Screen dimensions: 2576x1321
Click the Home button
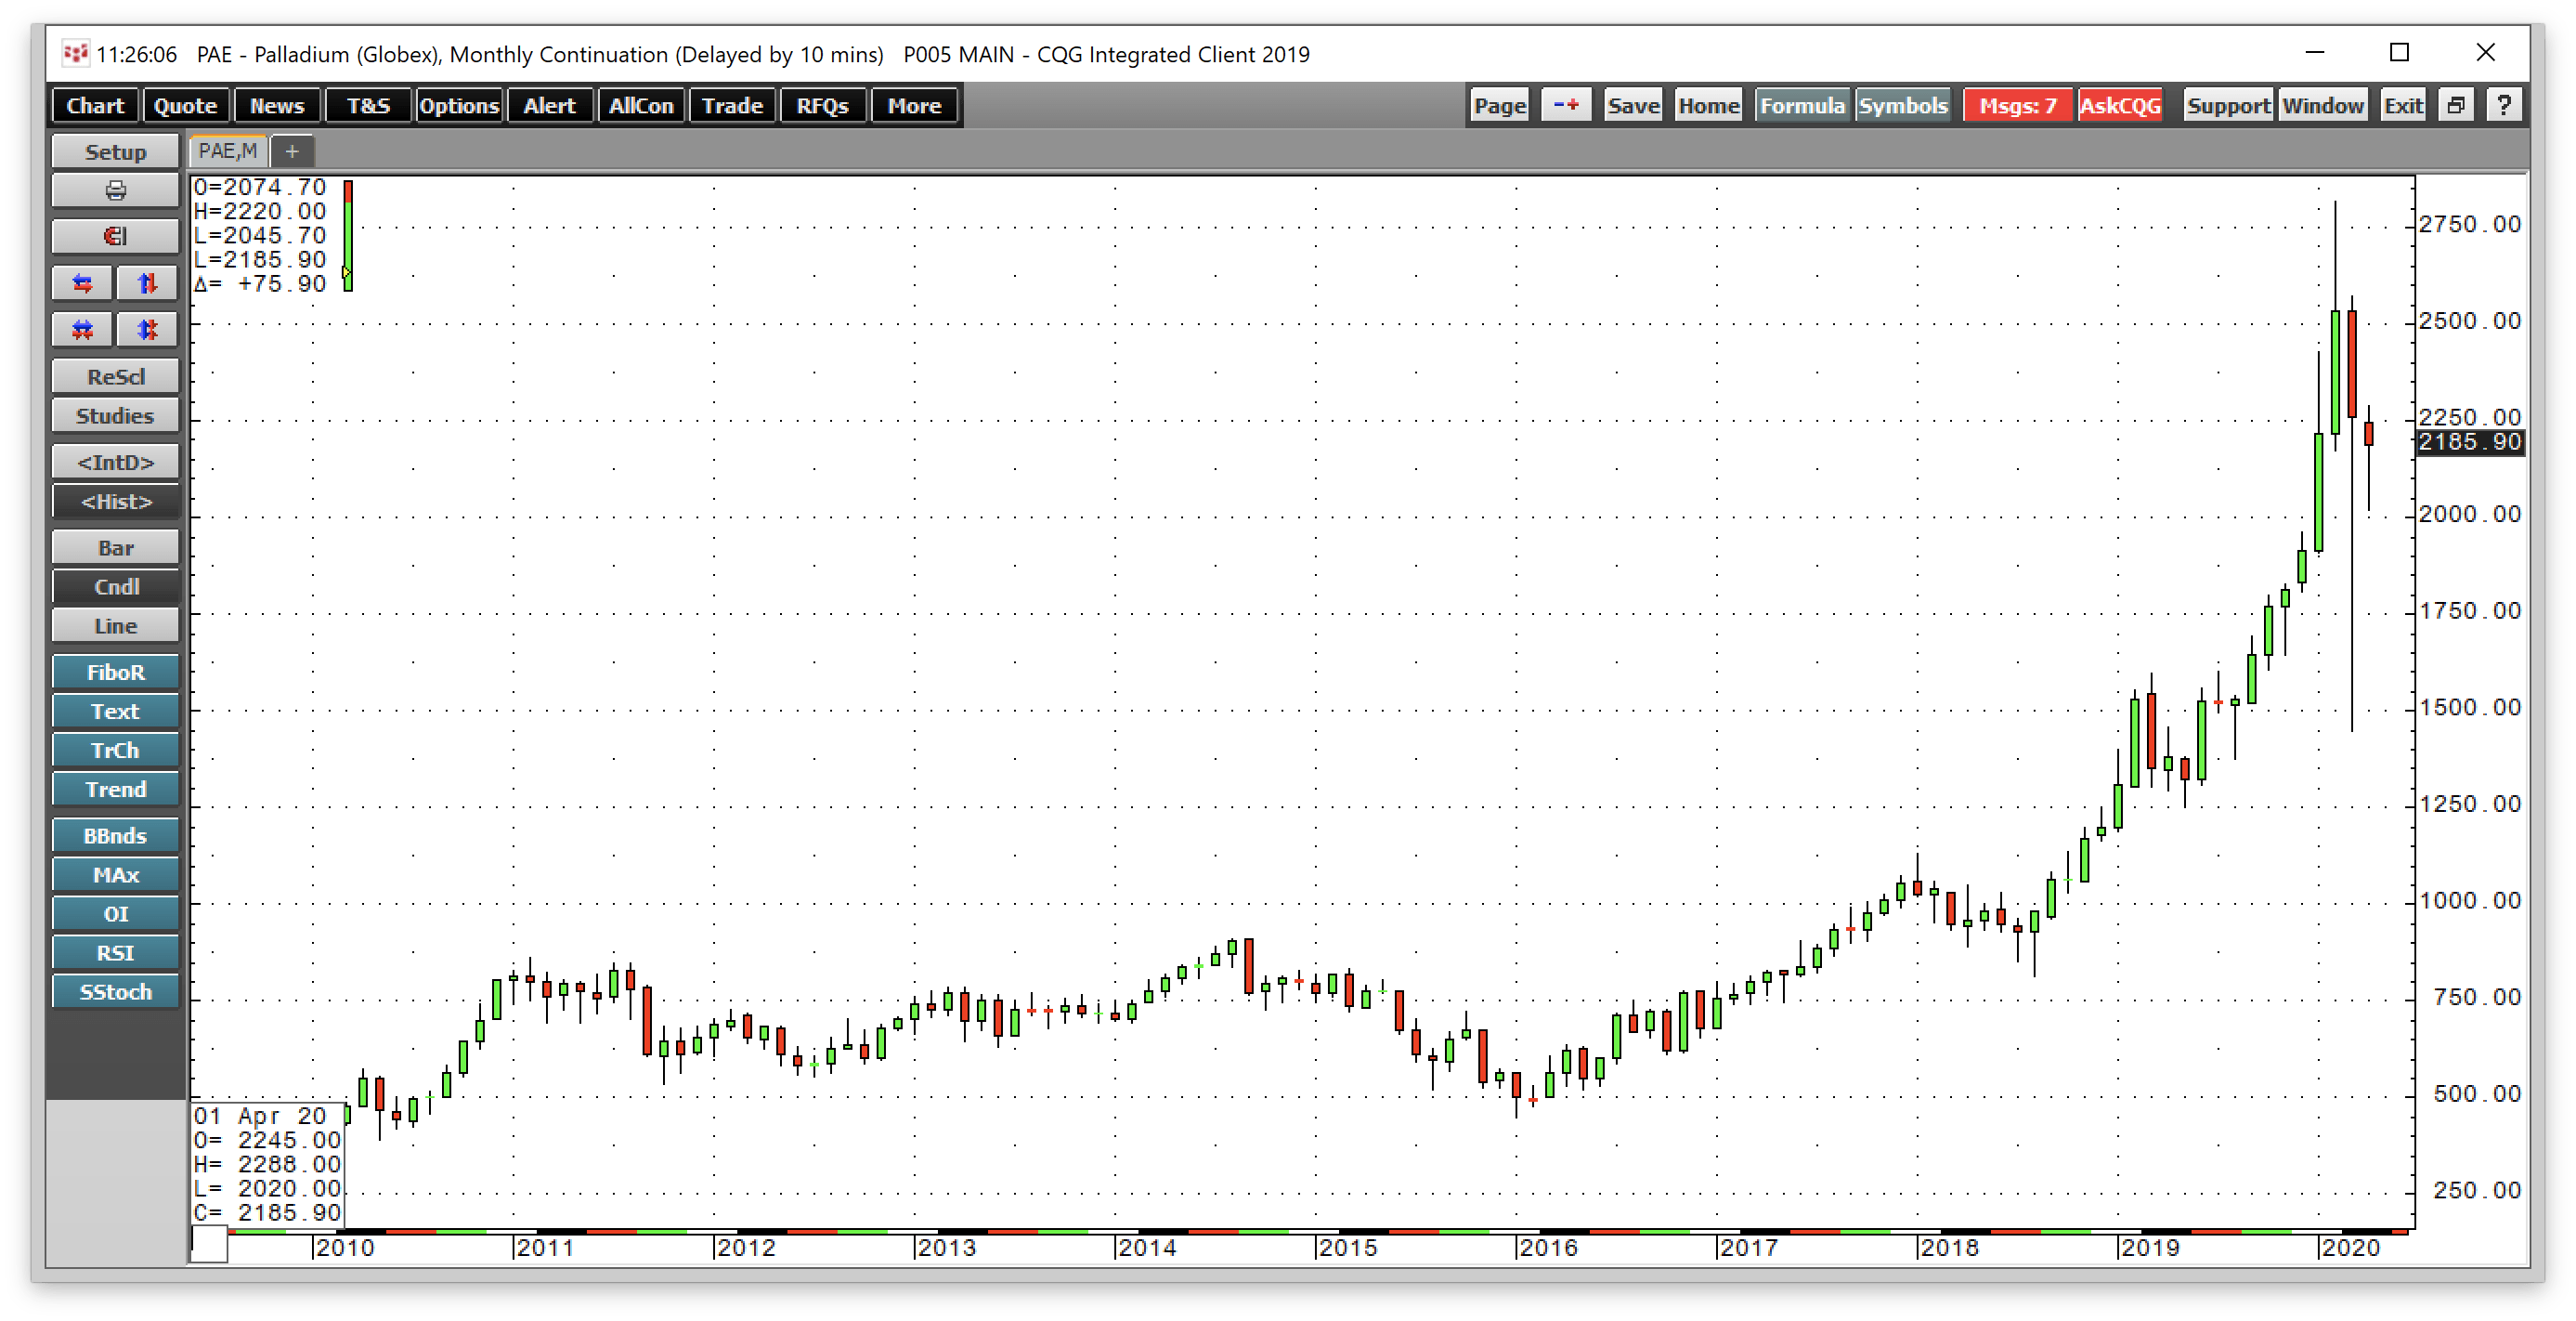coord(1708,105)
